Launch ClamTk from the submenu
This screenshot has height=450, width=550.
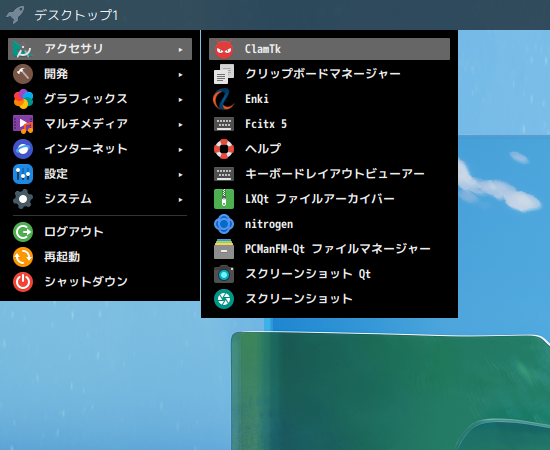point(329,49)
